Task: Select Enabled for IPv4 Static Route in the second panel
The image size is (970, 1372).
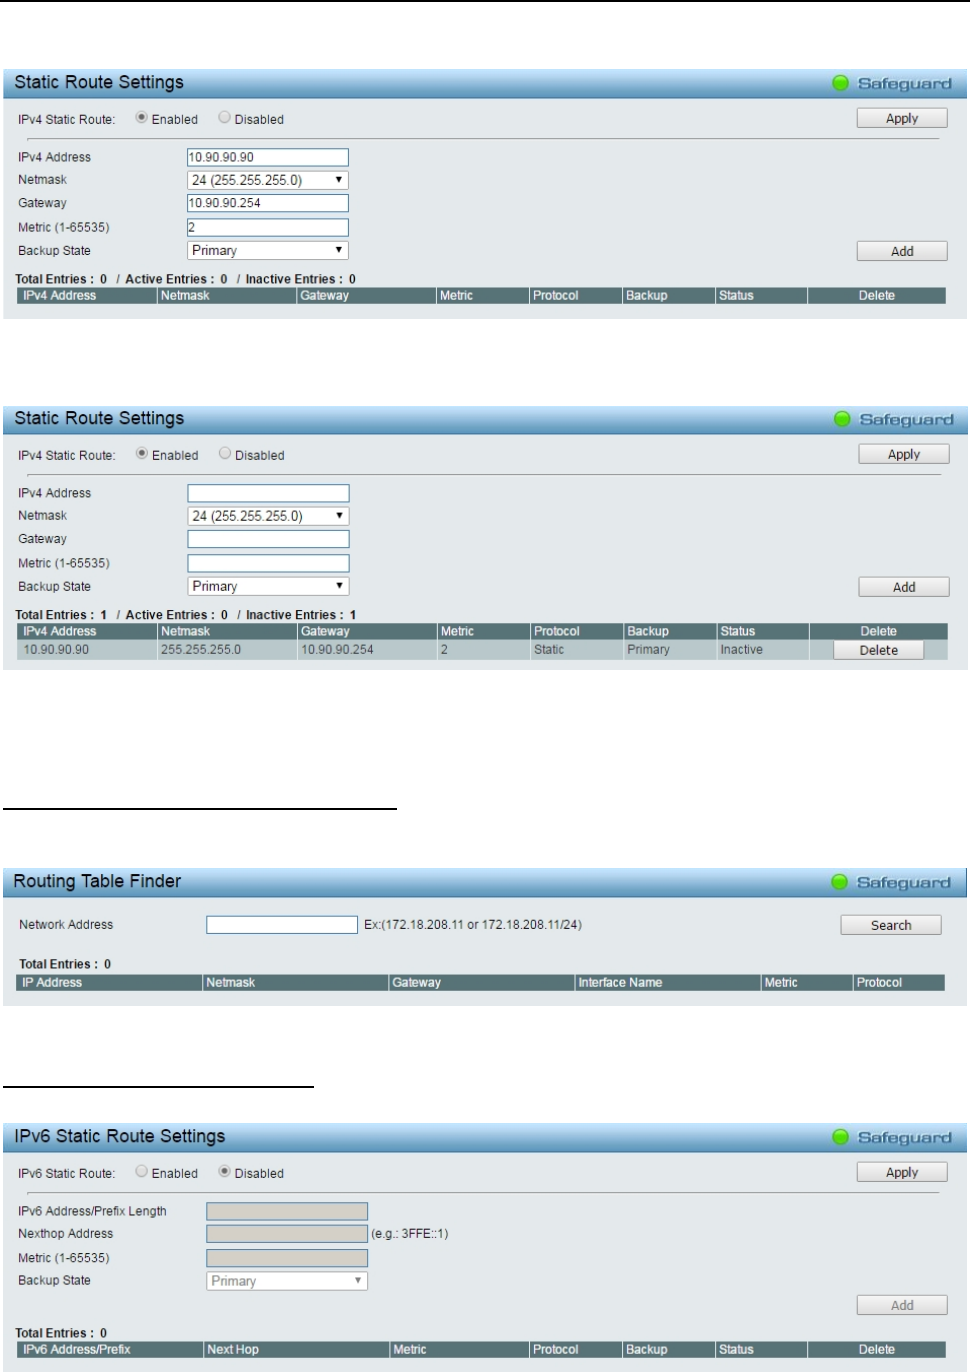Action: pyautogui.click(x=142, y=454)
